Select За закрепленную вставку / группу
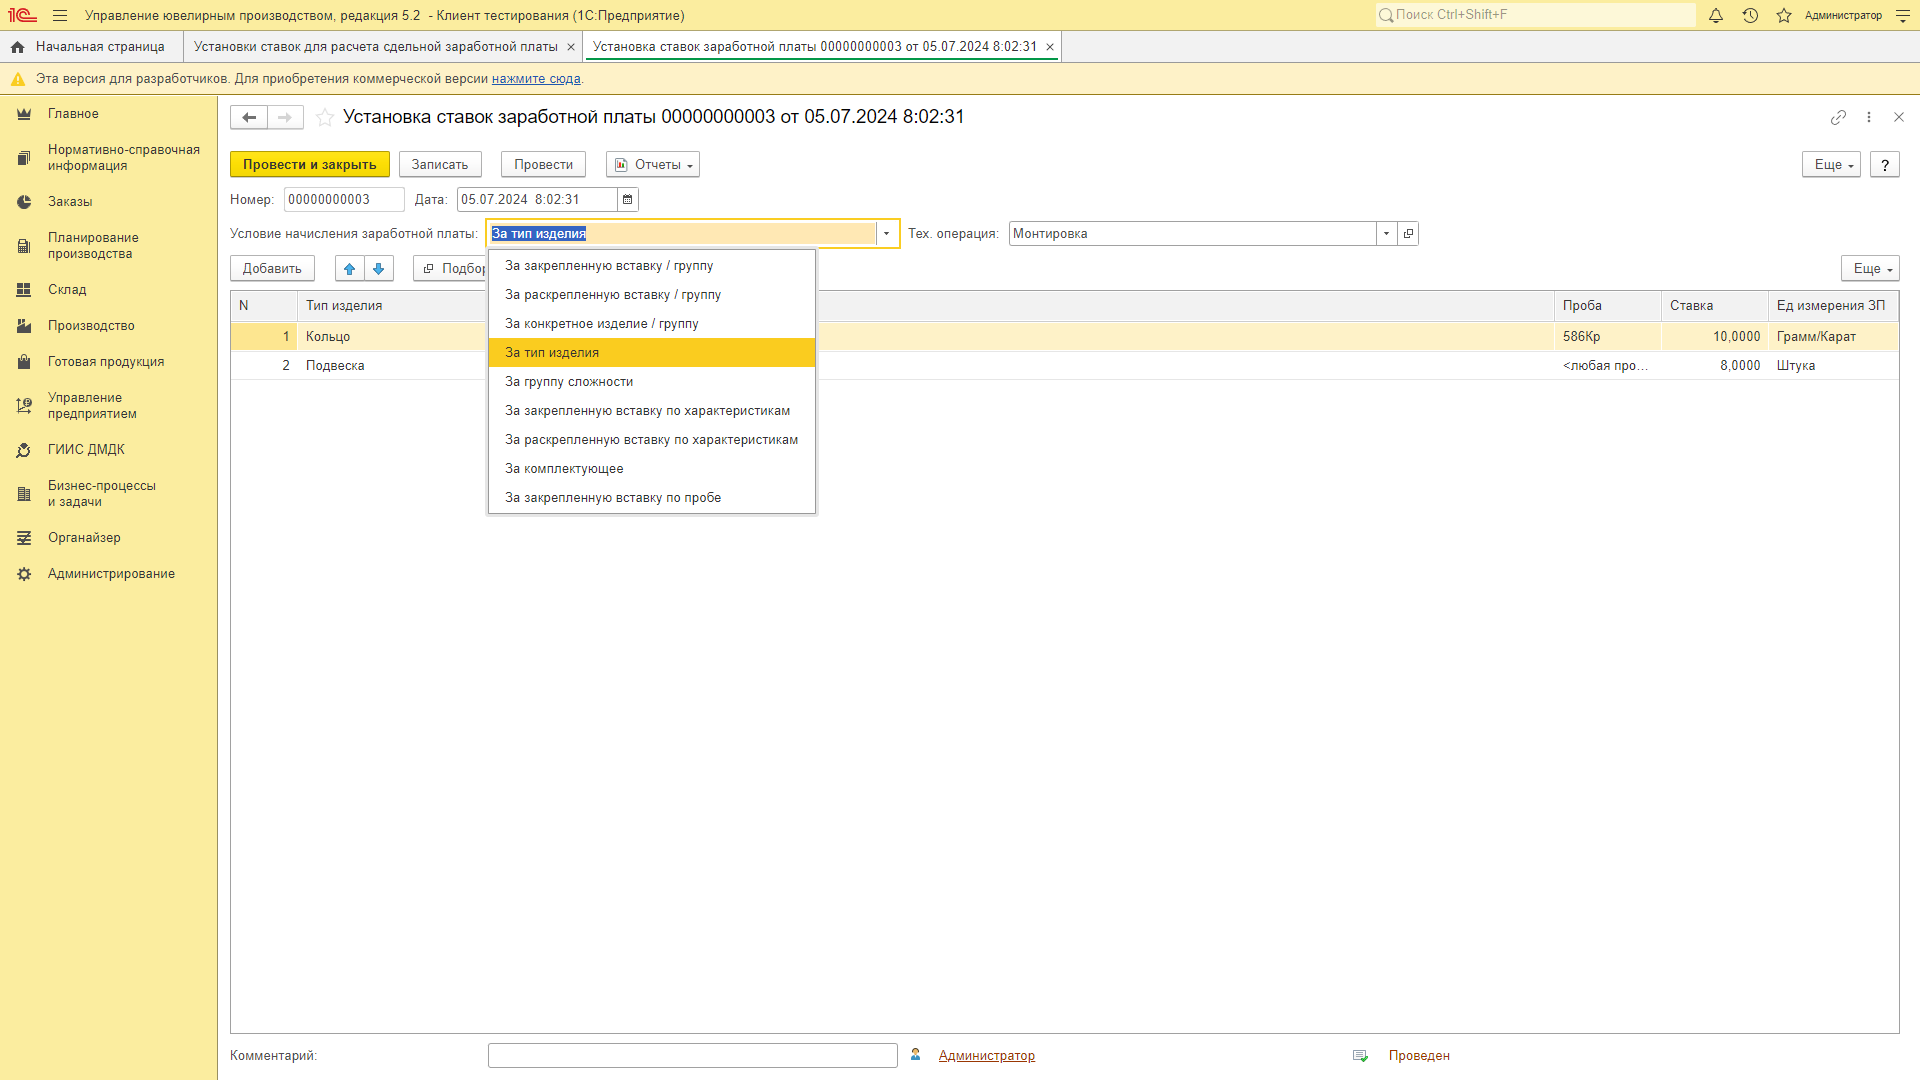 click(652, 266)
